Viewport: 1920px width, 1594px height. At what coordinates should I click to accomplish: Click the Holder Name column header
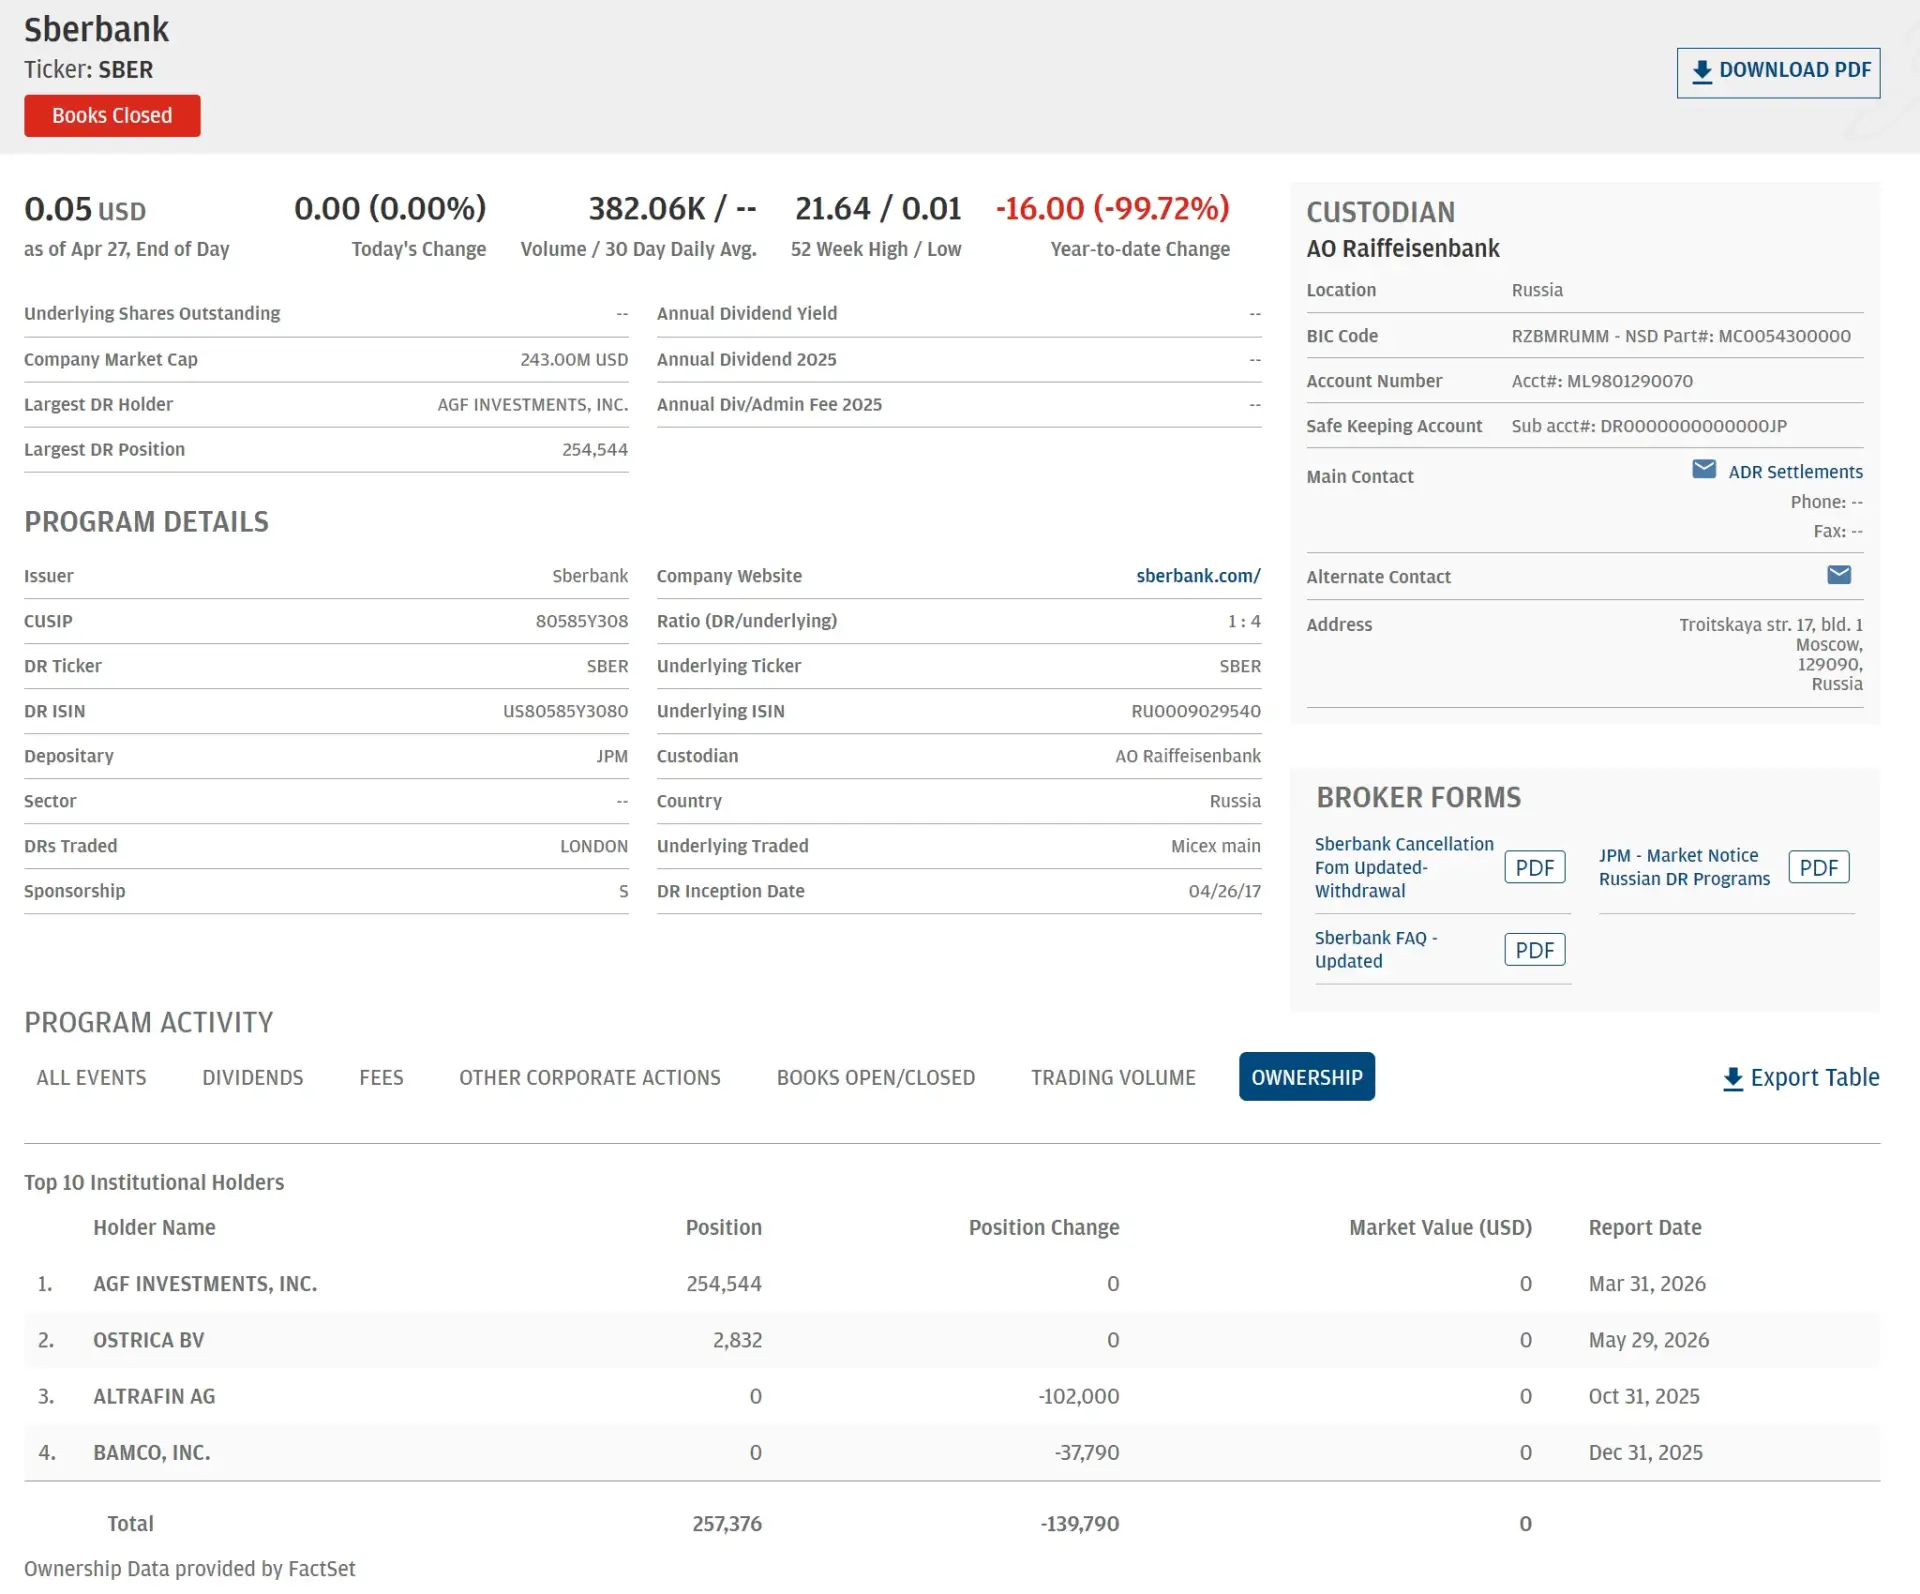[154, 1228]
